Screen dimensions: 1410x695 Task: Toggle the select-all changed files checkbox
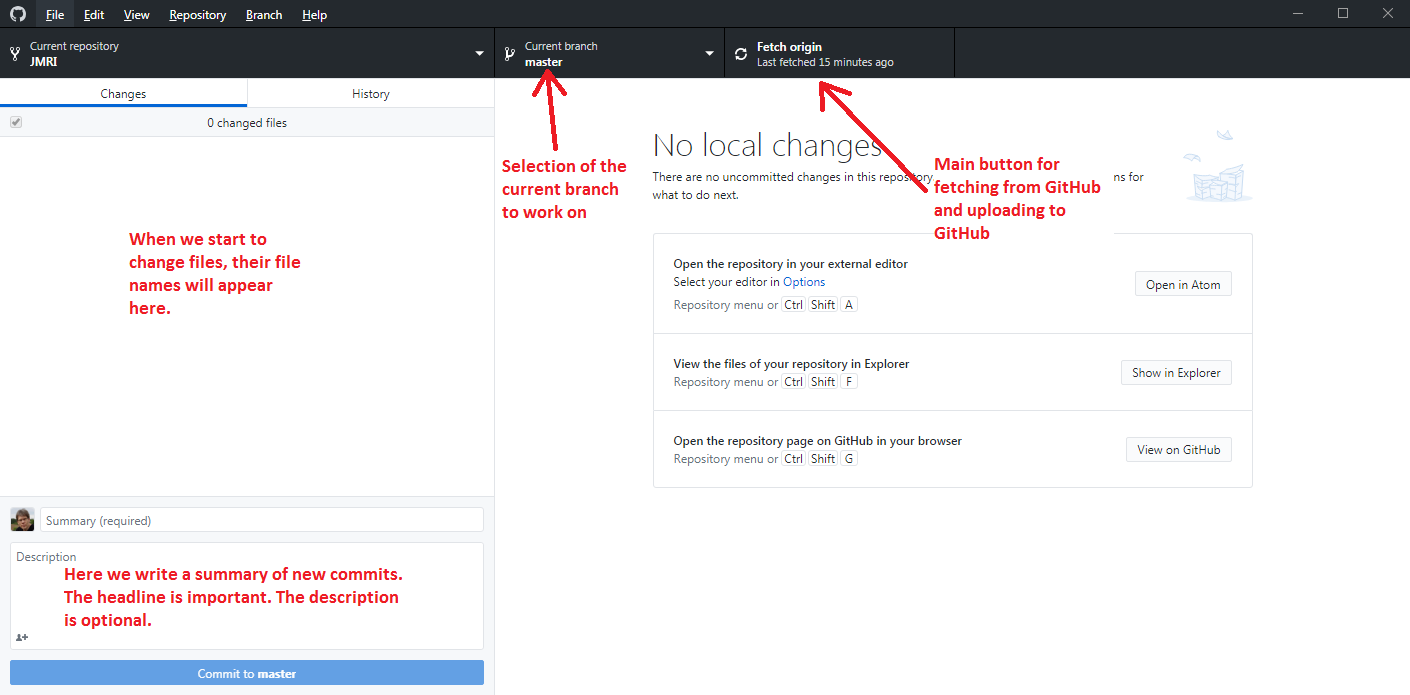point(16,122)
